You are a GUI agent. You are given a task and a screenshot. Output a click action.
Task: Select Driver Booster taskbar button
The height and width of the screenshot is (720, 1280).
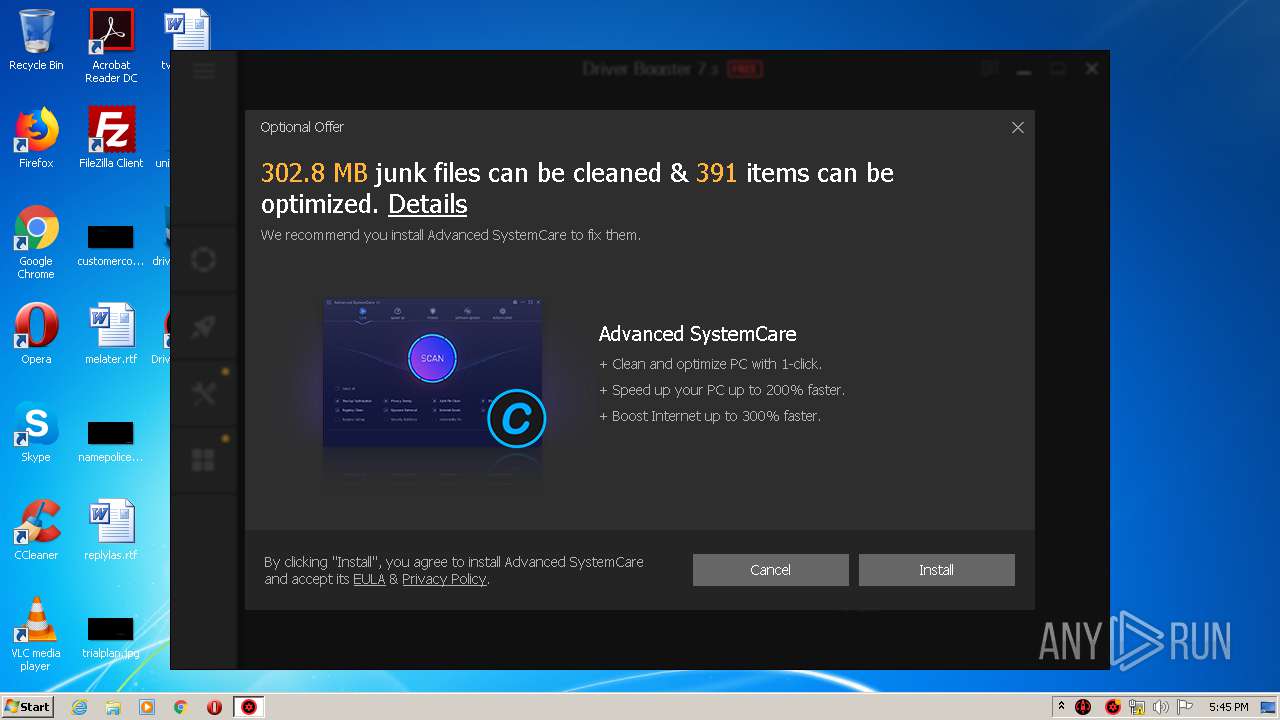click(x=249, y=707)
